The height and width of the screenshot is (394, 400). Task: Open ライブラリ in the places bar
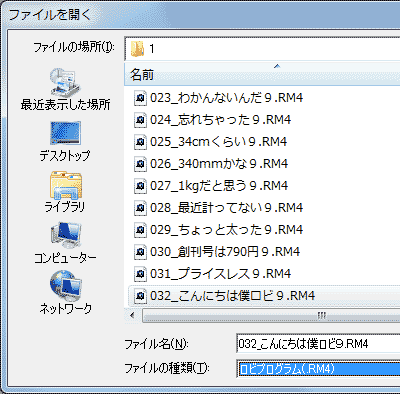(65, 193)
